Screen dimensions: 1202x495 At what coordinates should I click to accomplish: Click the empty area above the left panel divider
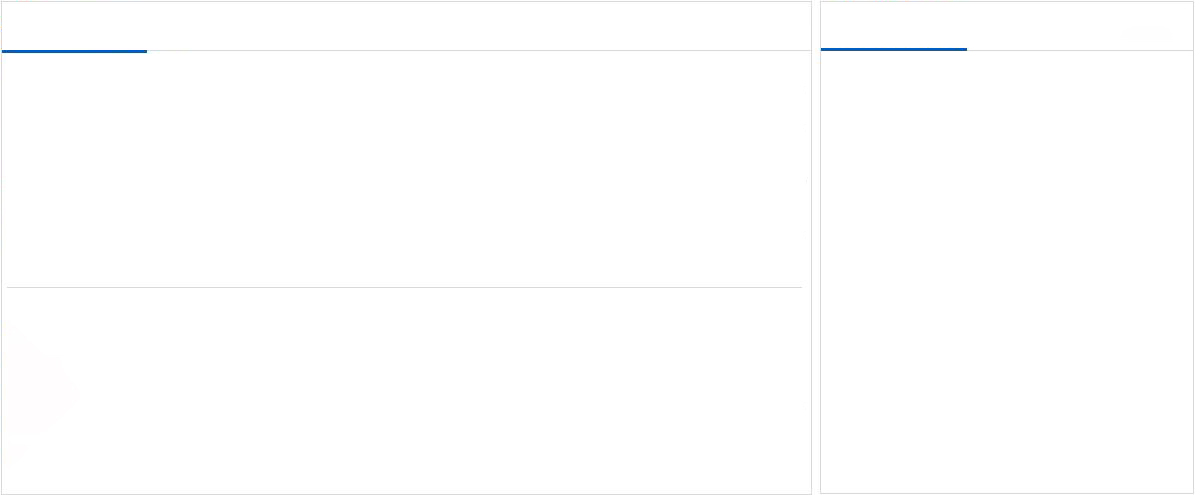click(x=404, y=168)
